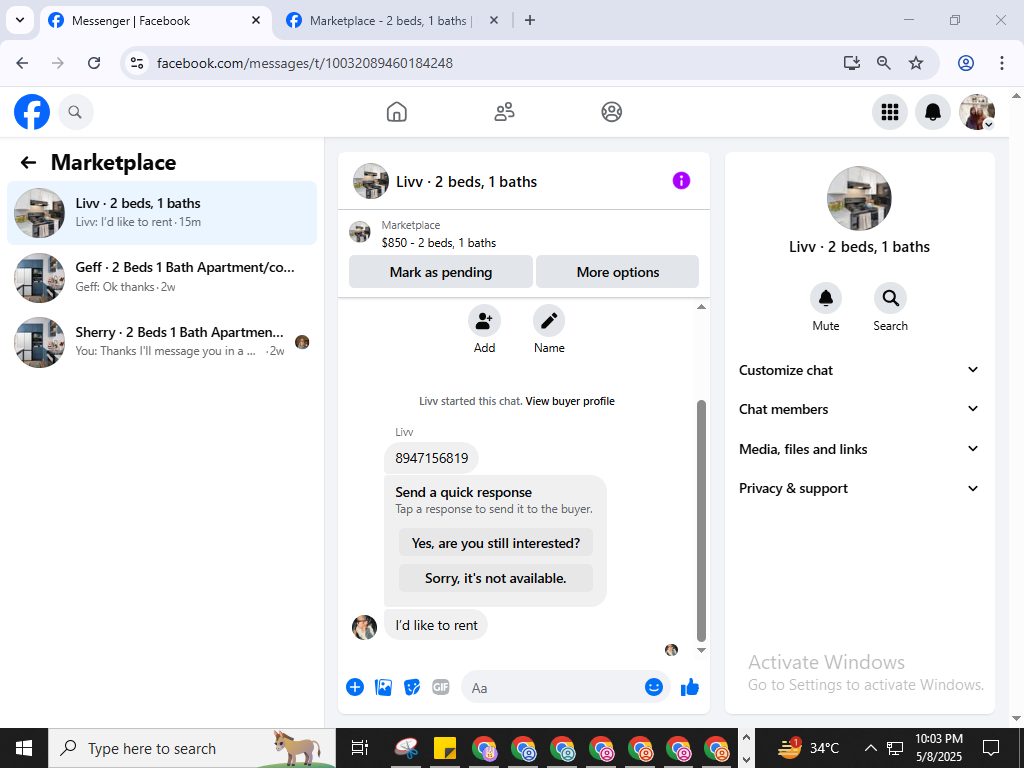The image size is (1024, 768).
Task: Open the Sticky Notes taskbar app
Action: click(x=445, y=748)
